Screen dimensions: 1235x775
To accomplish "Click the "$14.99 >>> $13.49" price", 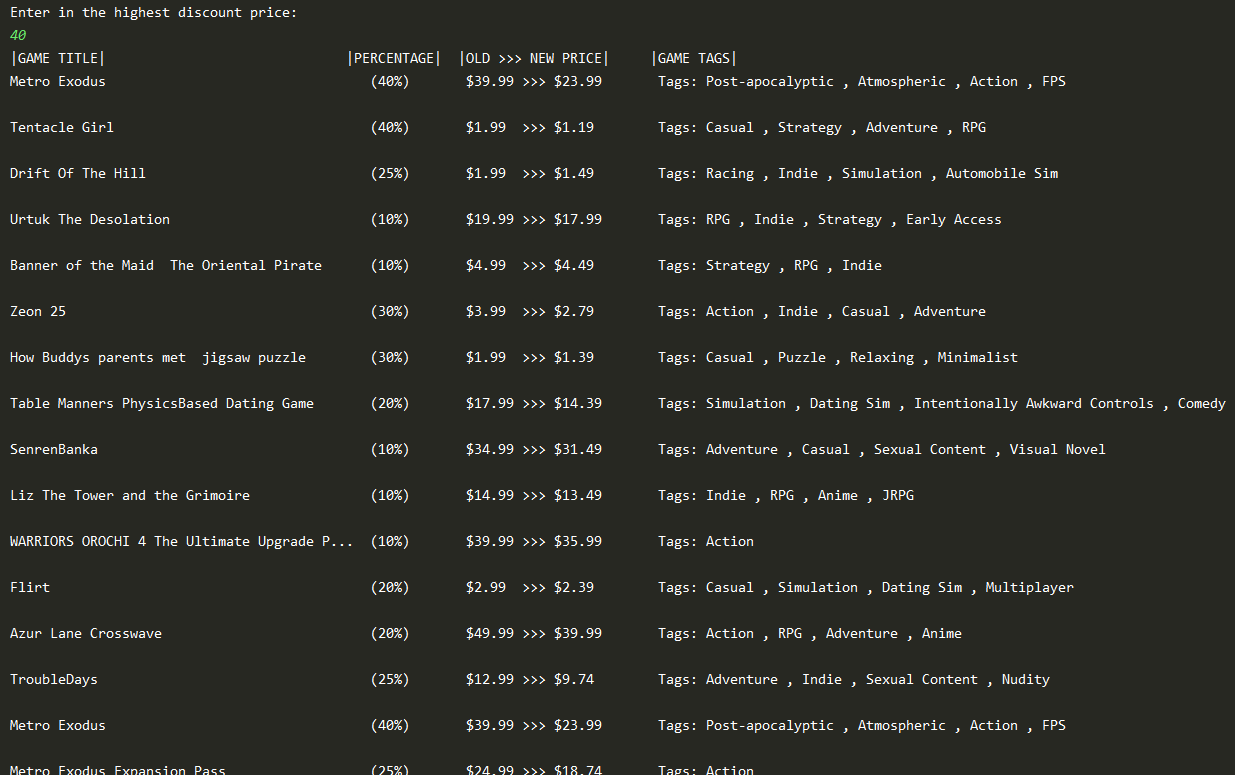I will click(534, 495).
